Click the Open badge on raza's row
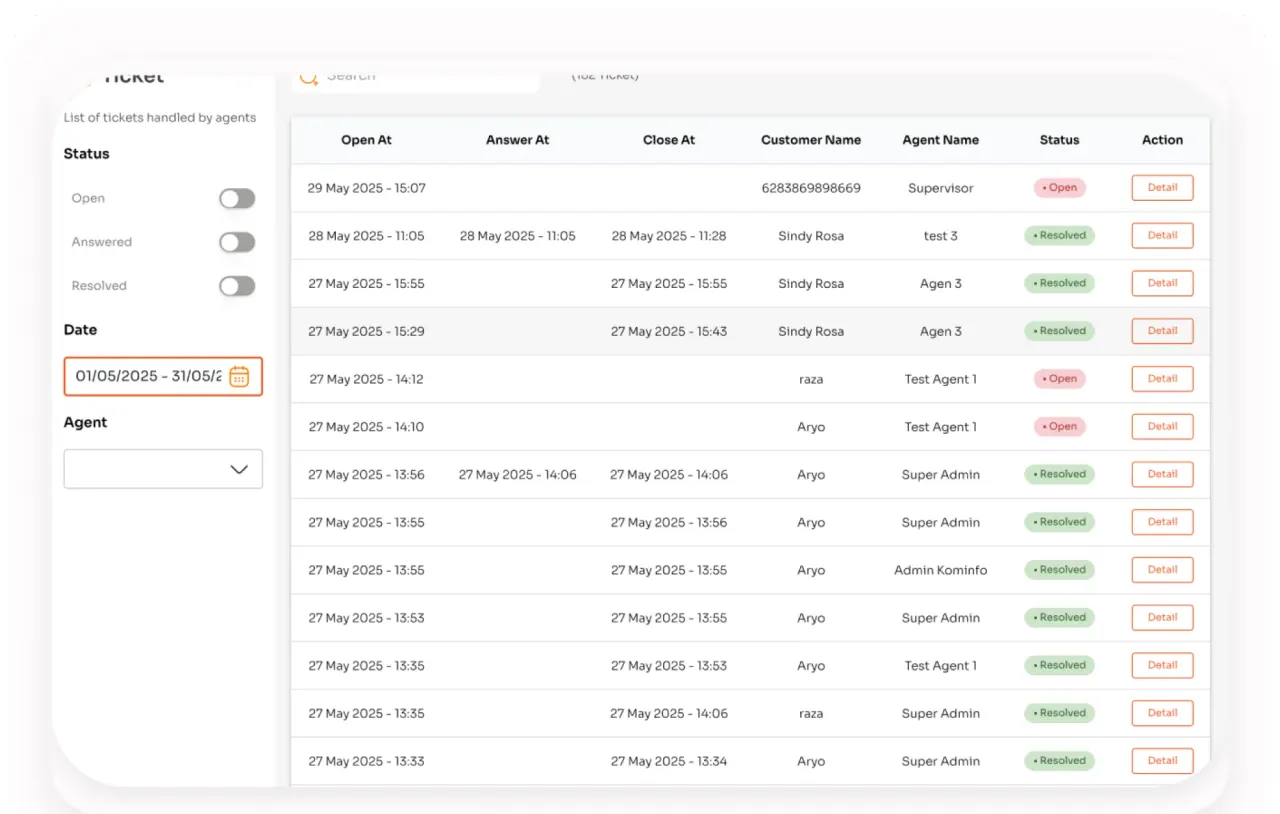Image resolution: width=1280 pixels, height=814 pixels. pyautogui.click(x=1059, y=379)
